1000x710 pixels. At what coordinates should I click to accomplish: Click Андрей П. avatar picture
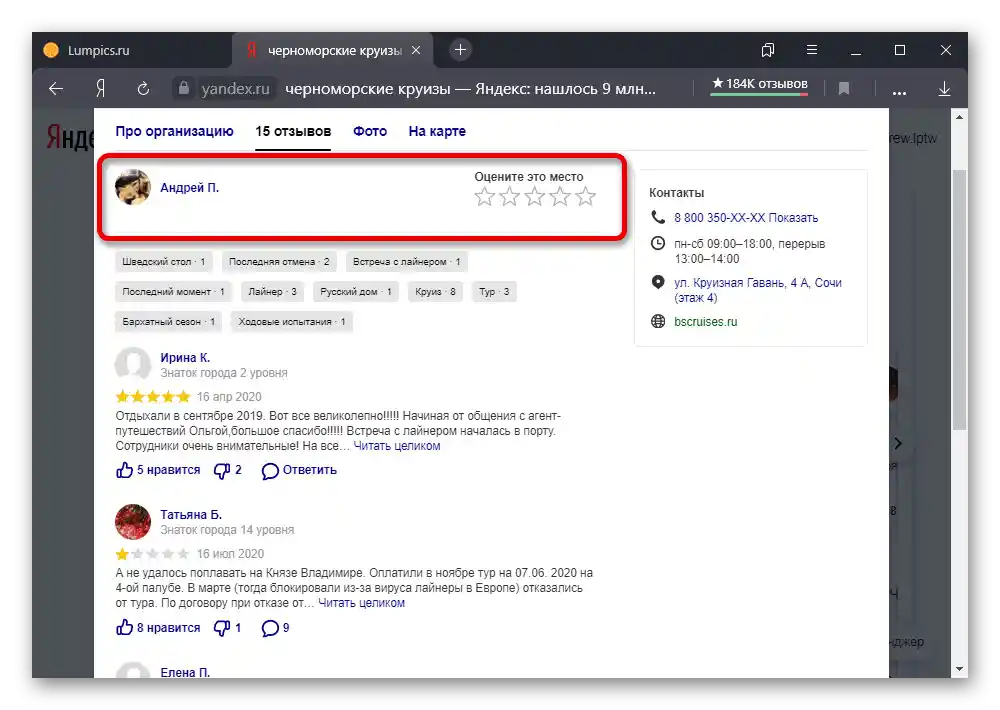pos(133,187)
